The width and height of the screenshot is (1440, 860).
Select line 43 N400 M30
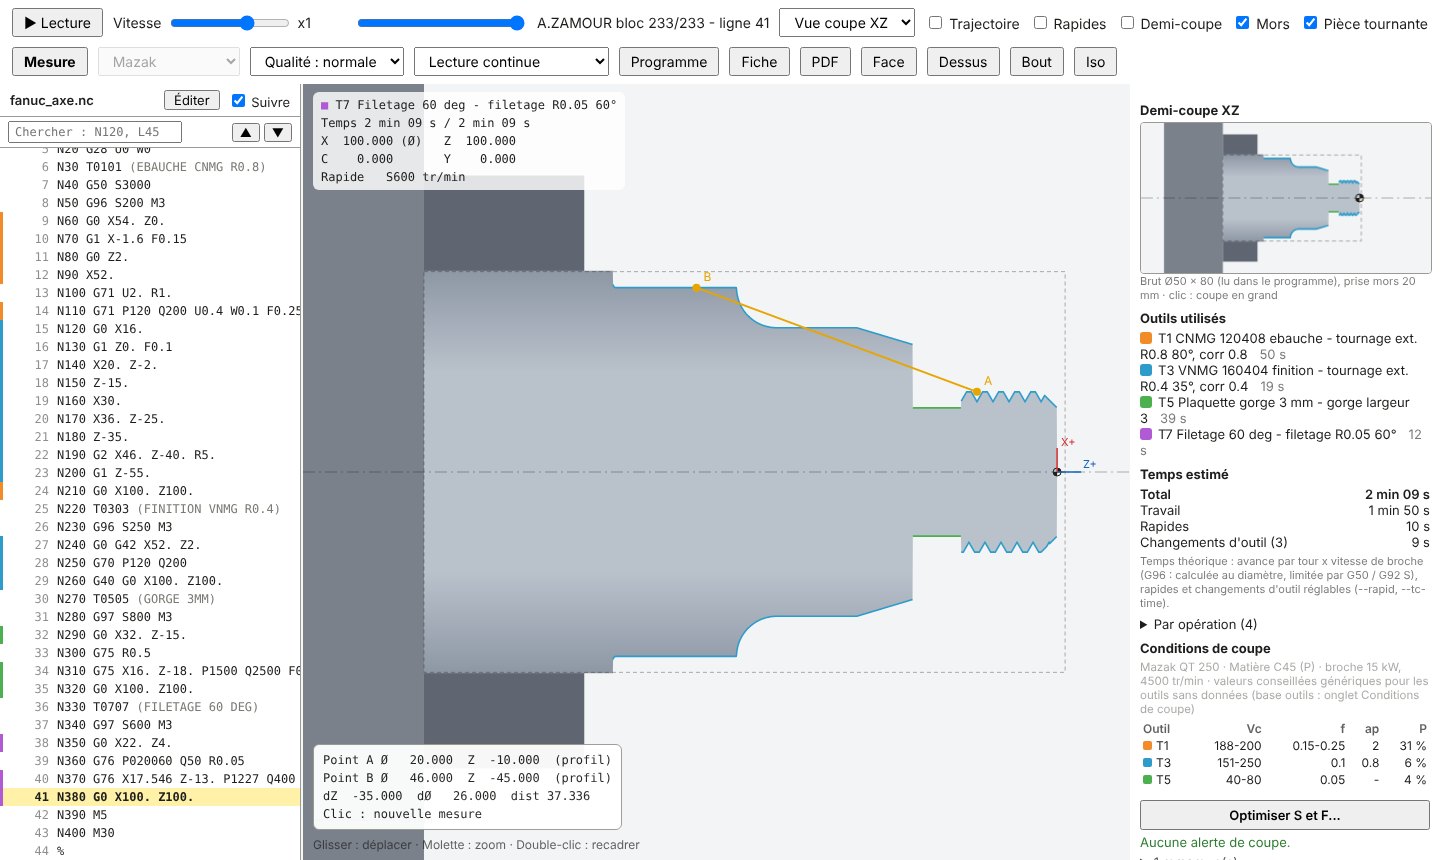tap(150, 833)
